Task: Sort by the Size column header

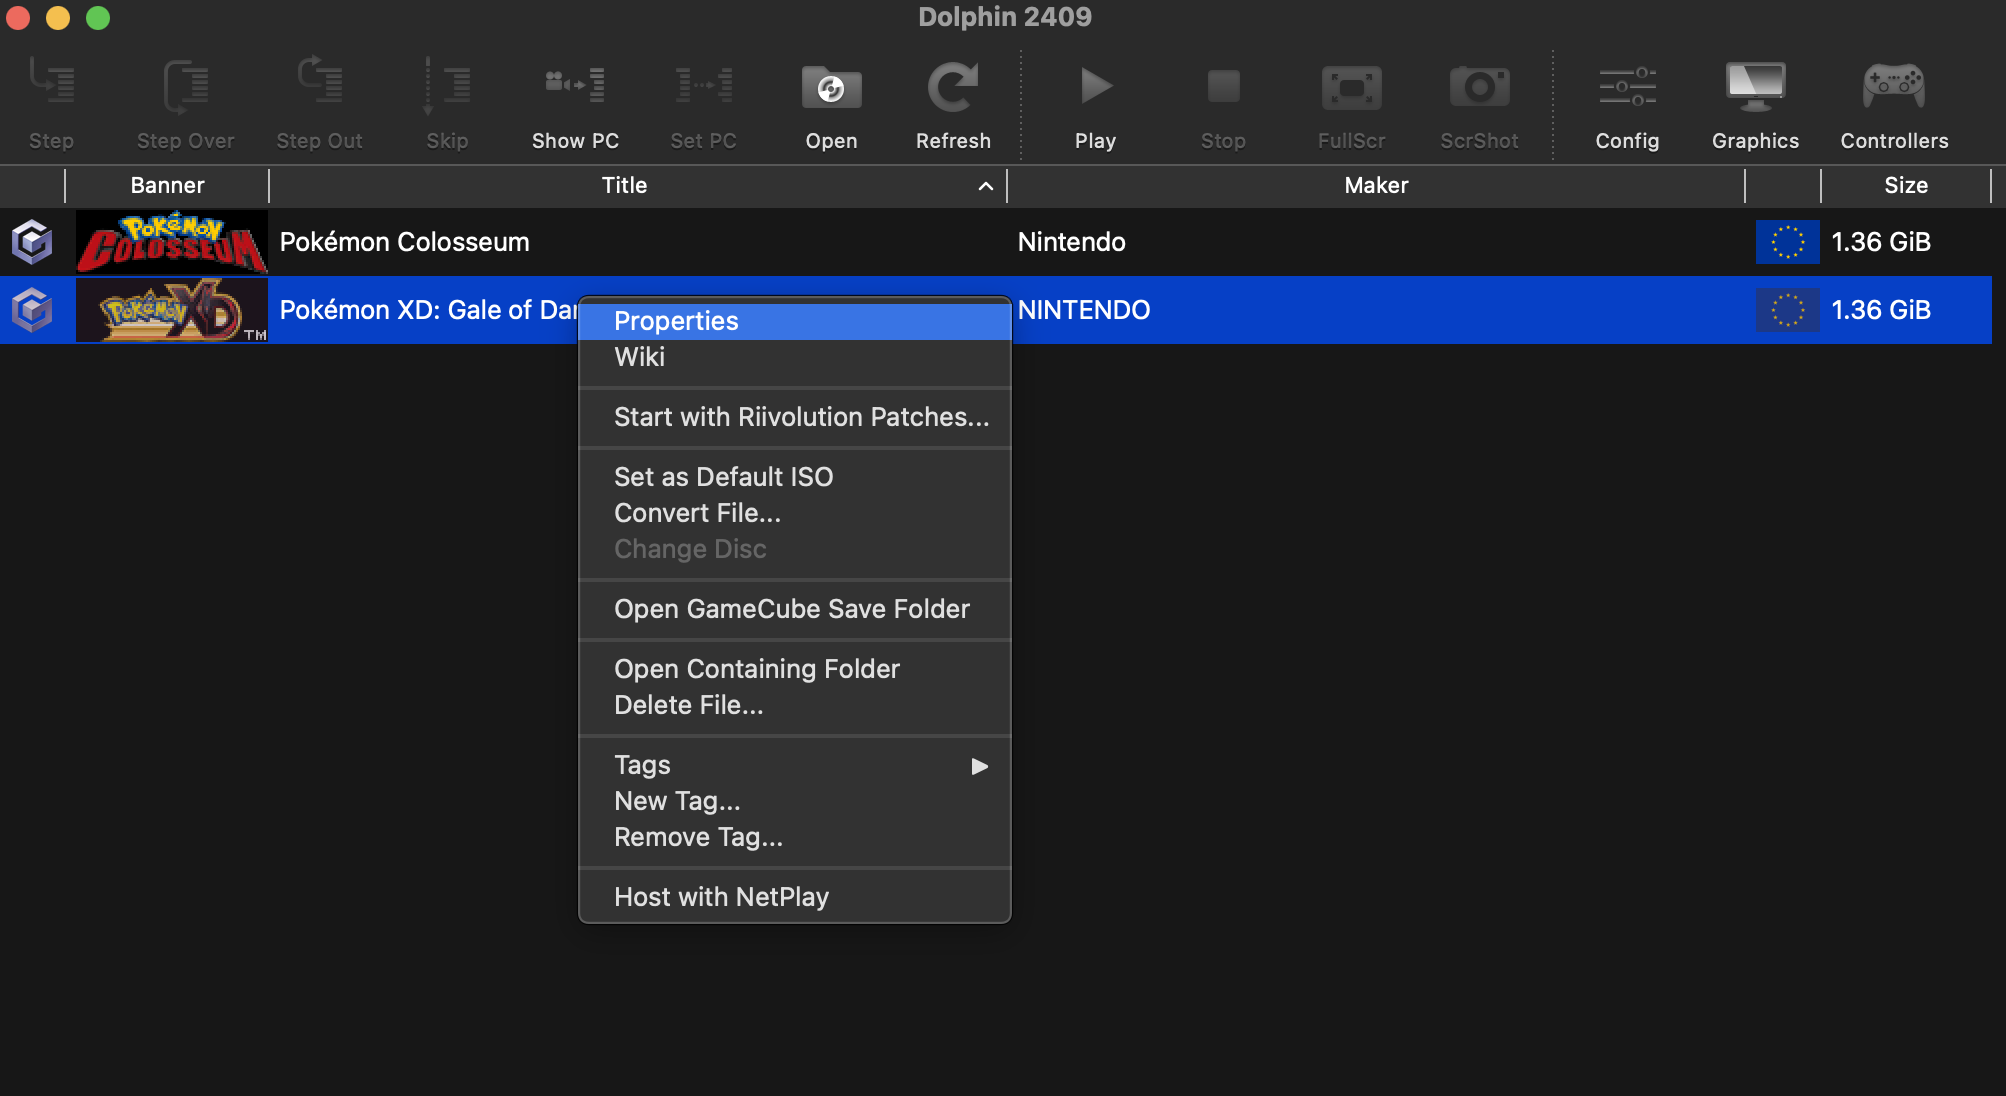Action: 1906,186
